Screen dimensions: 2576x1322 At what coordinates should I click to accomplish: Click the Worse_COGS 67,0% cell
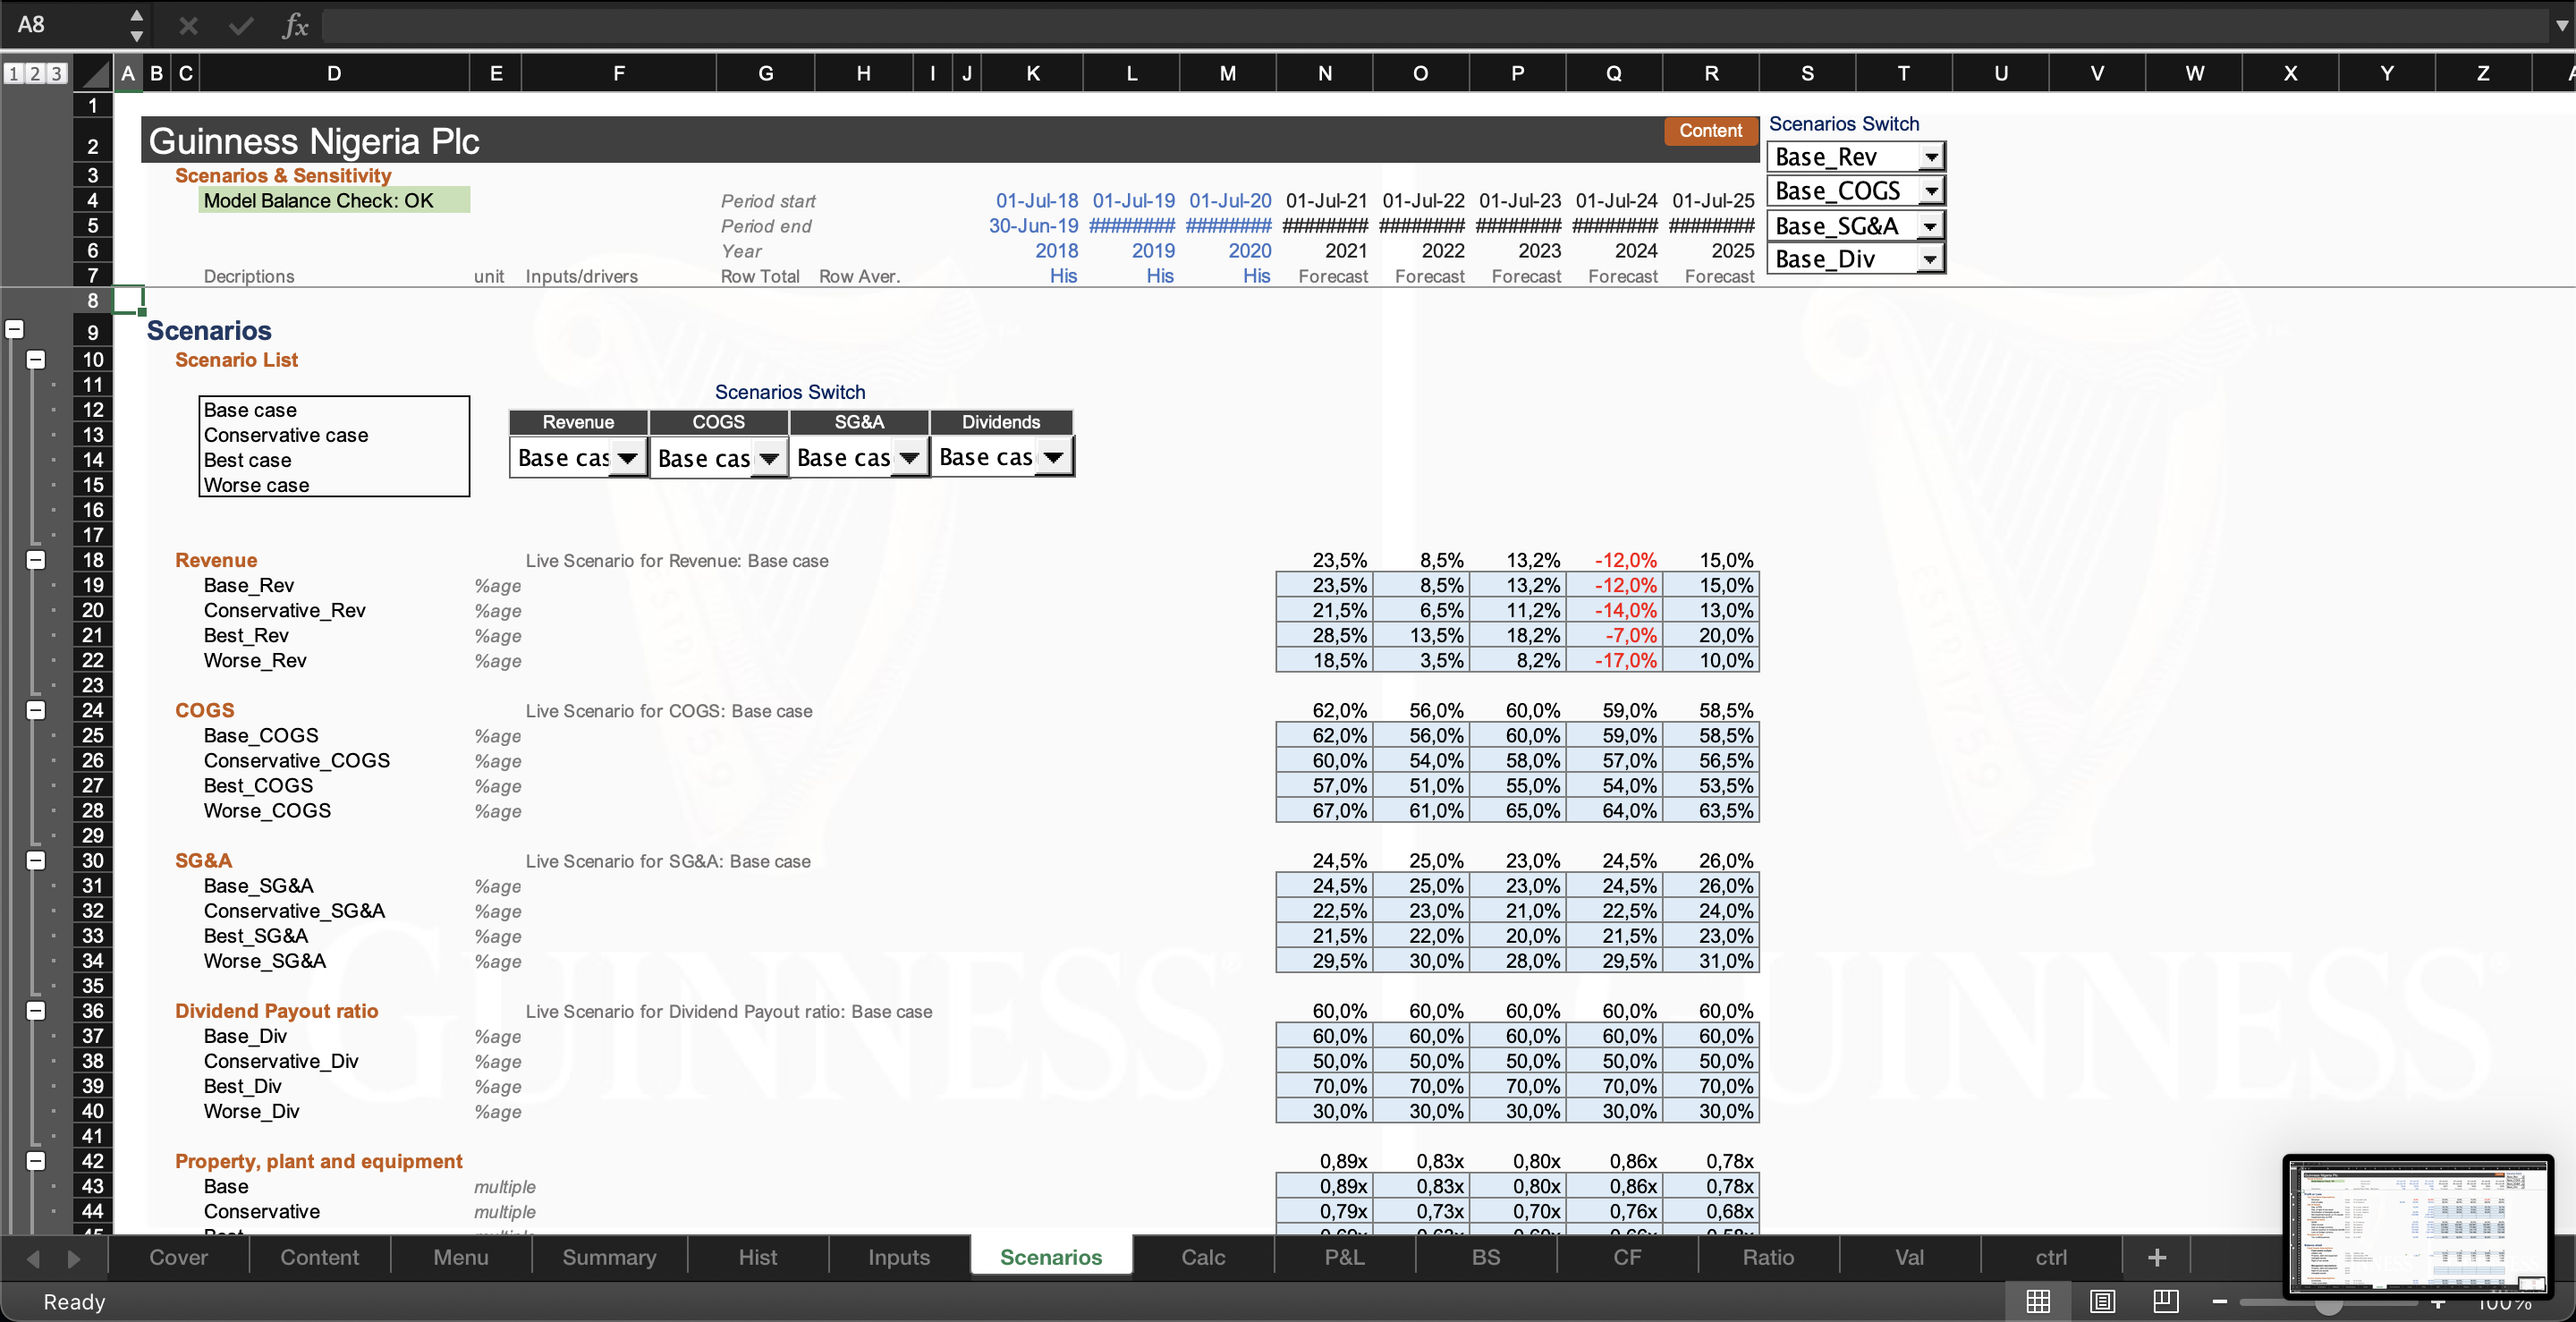(1325, 810)
